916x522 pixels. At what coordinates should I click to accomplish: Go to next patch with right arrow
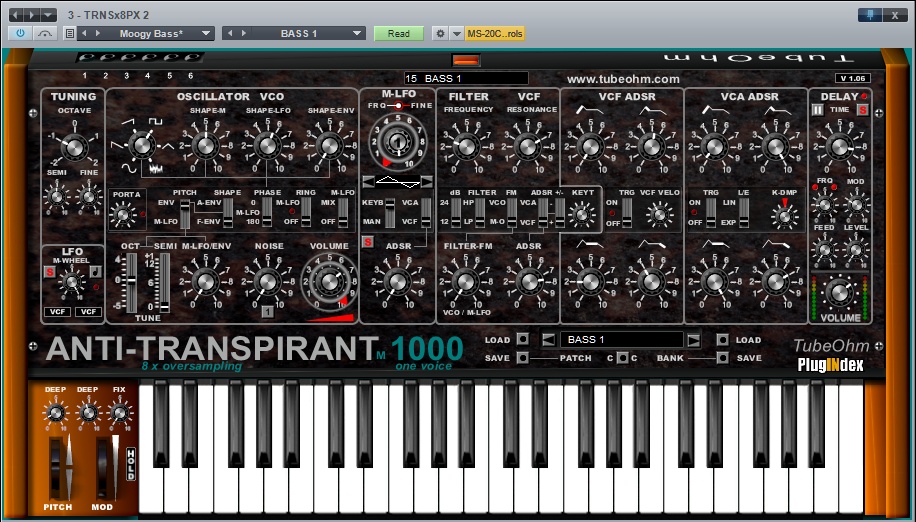tap(693, 340)
